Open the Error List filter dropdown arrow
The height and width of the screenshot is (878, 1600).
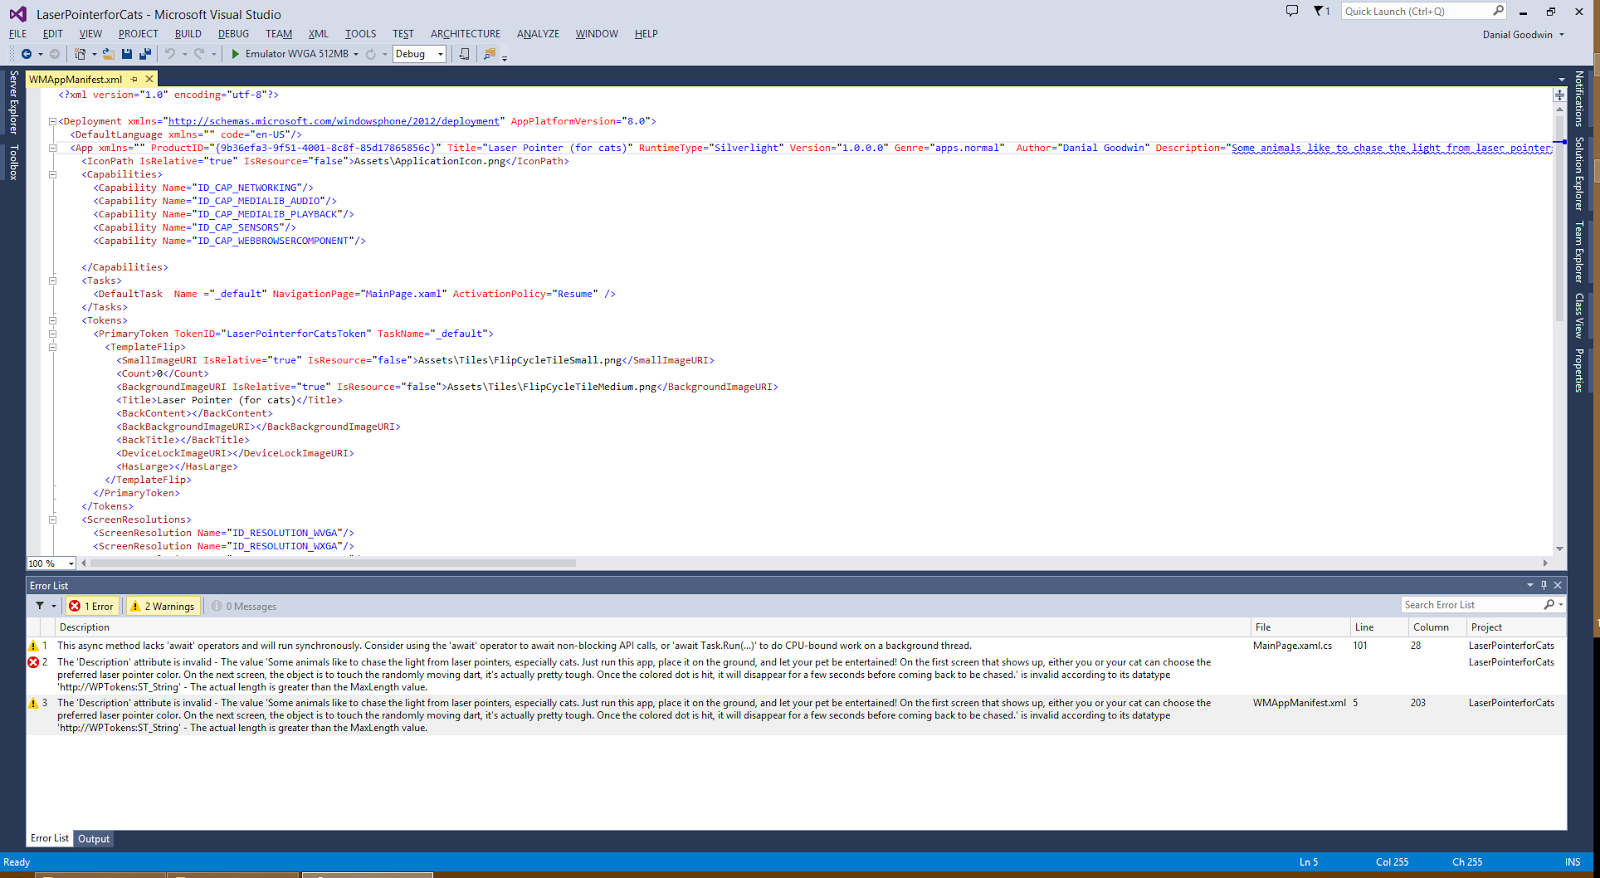[x=54, y=606]
